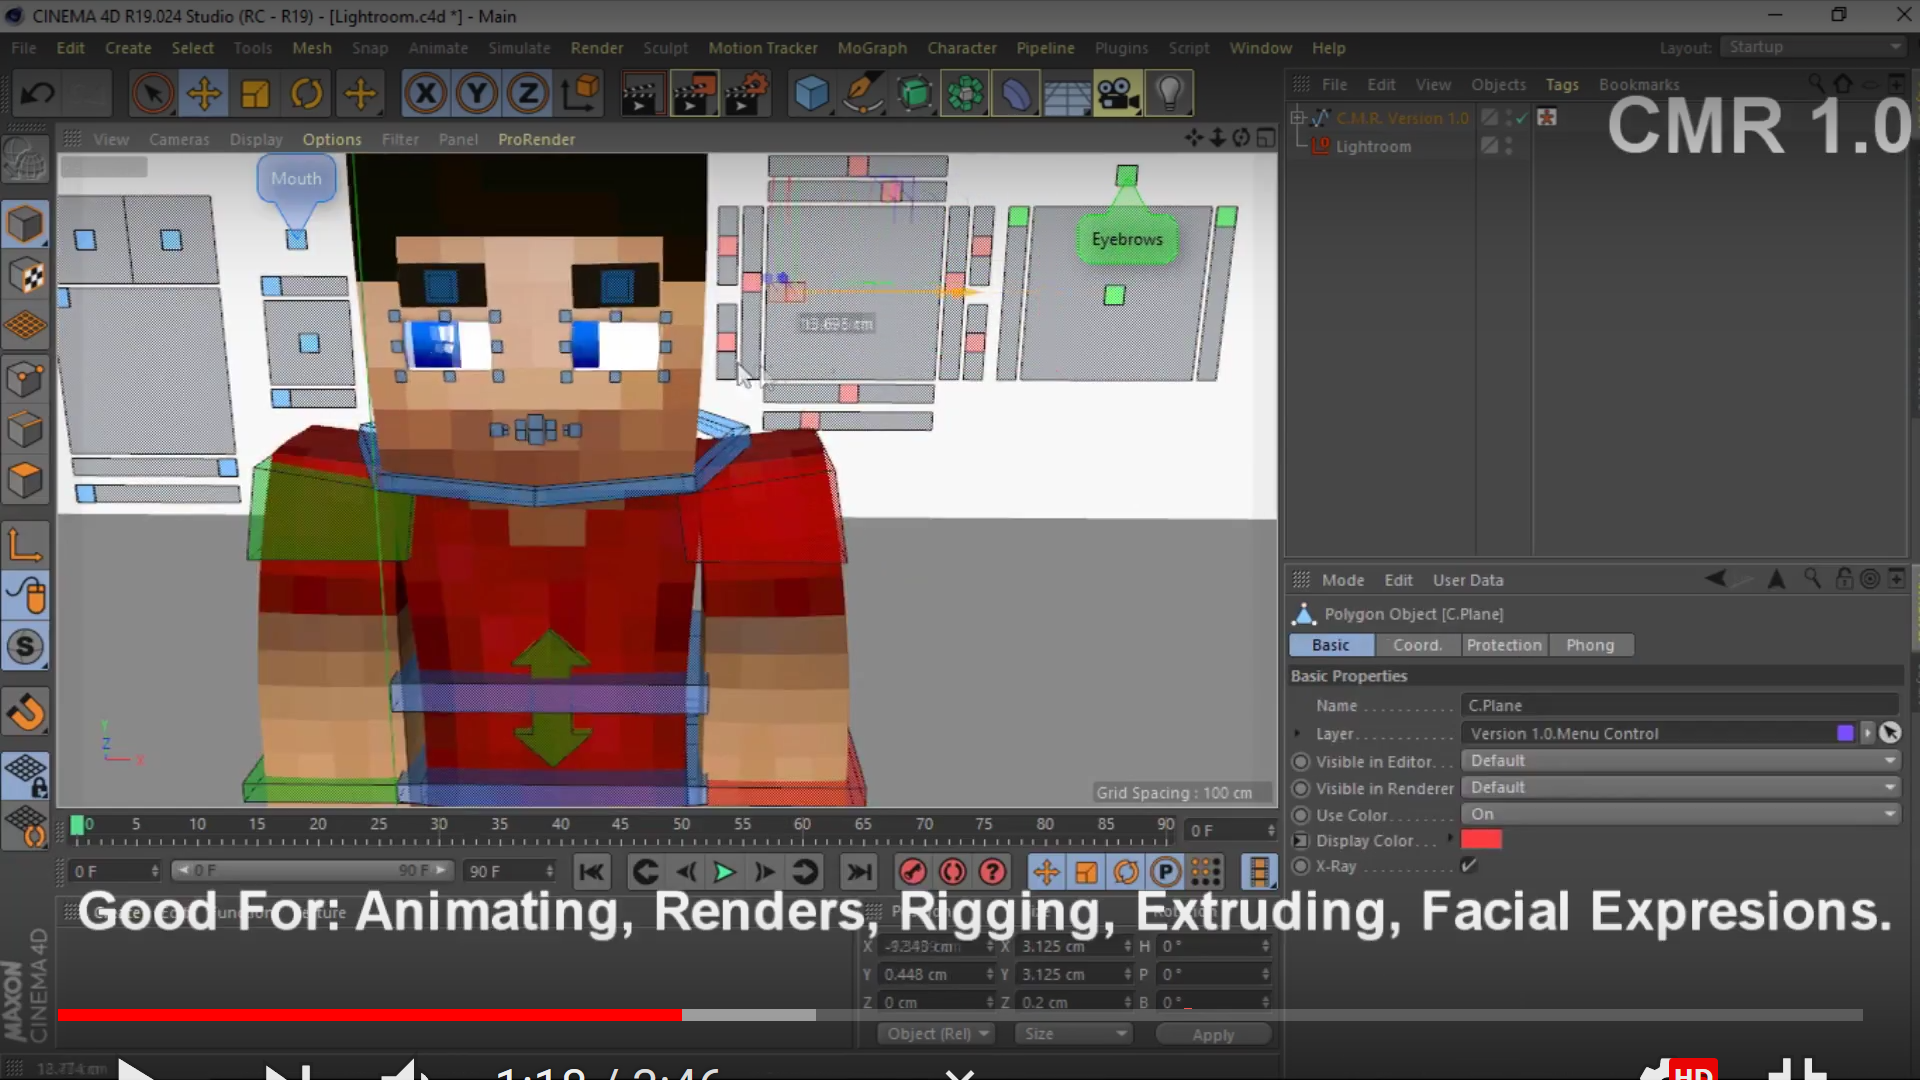Toggle X axis lock

(425, 94)
